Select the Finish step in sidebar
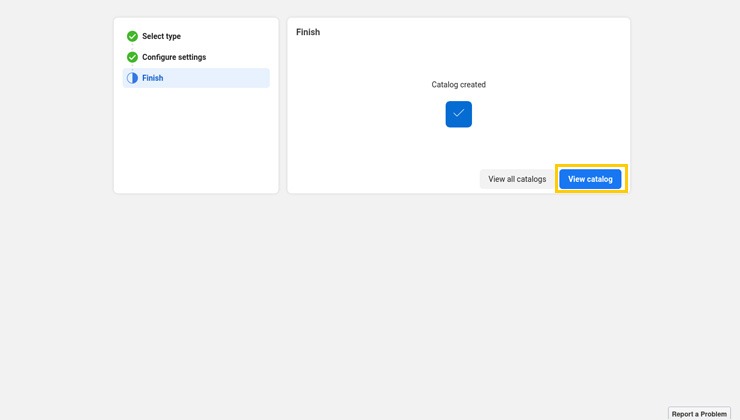740x420 pixels. (x=152, y=78)
